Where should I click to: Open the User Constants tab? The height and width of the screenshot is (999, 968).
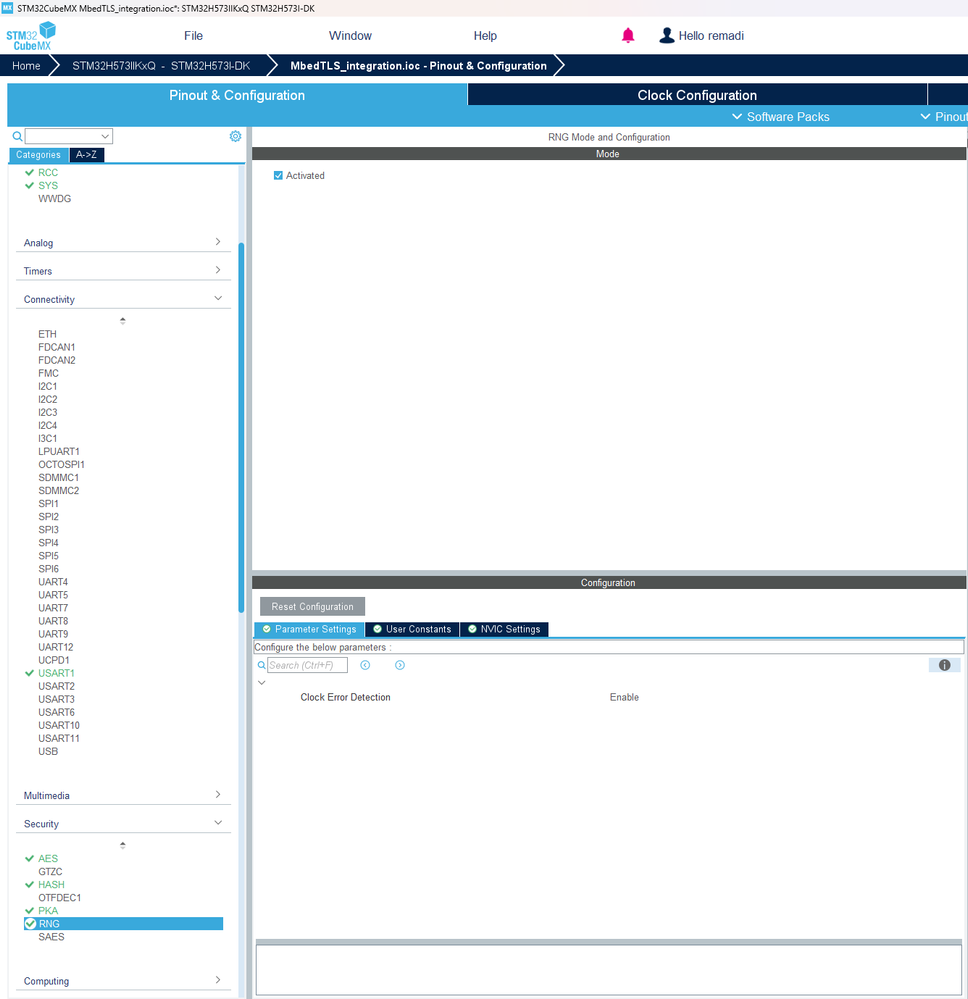tap(412, 629)
